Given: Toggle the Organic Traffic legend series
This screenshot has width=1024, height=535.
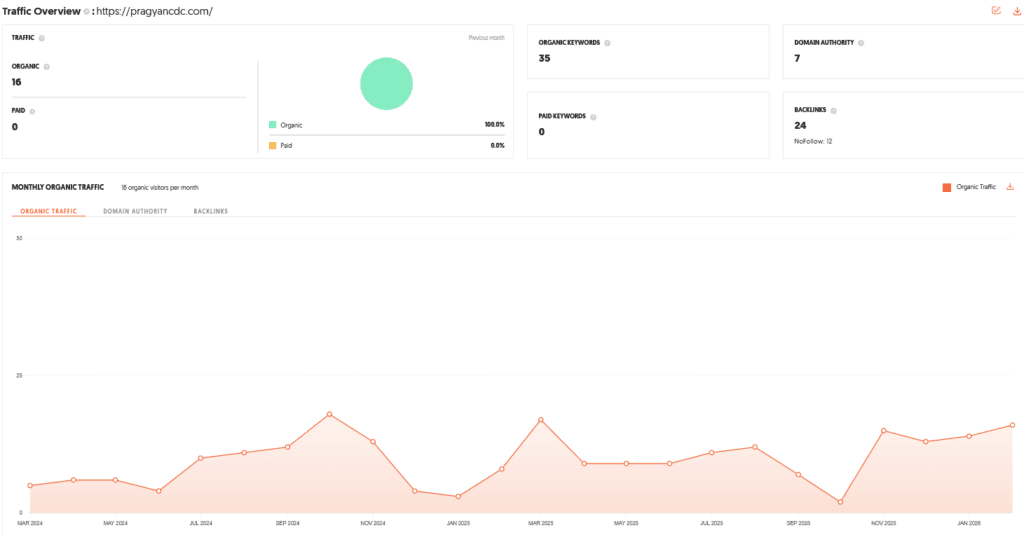Looking at the screenshot, I should pos(968,187).
